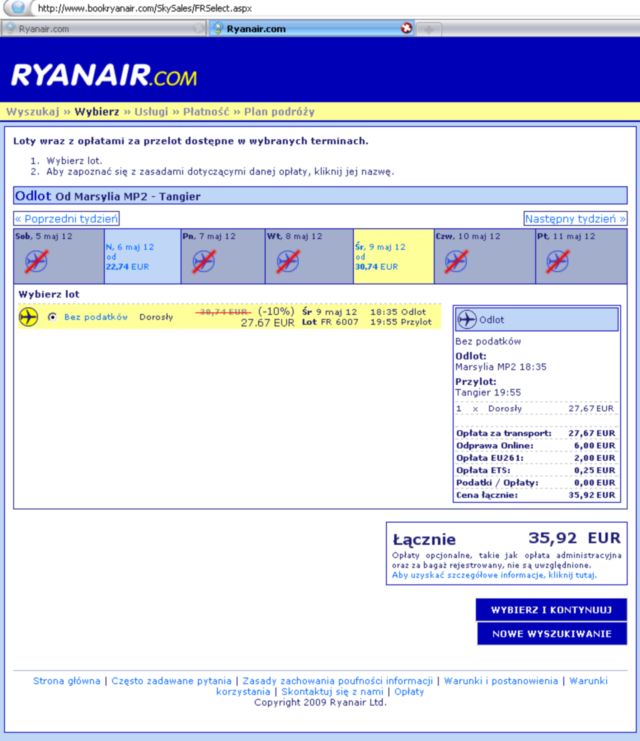
Task: Close the active Ryanair.com tab
Action: [406, 28]
